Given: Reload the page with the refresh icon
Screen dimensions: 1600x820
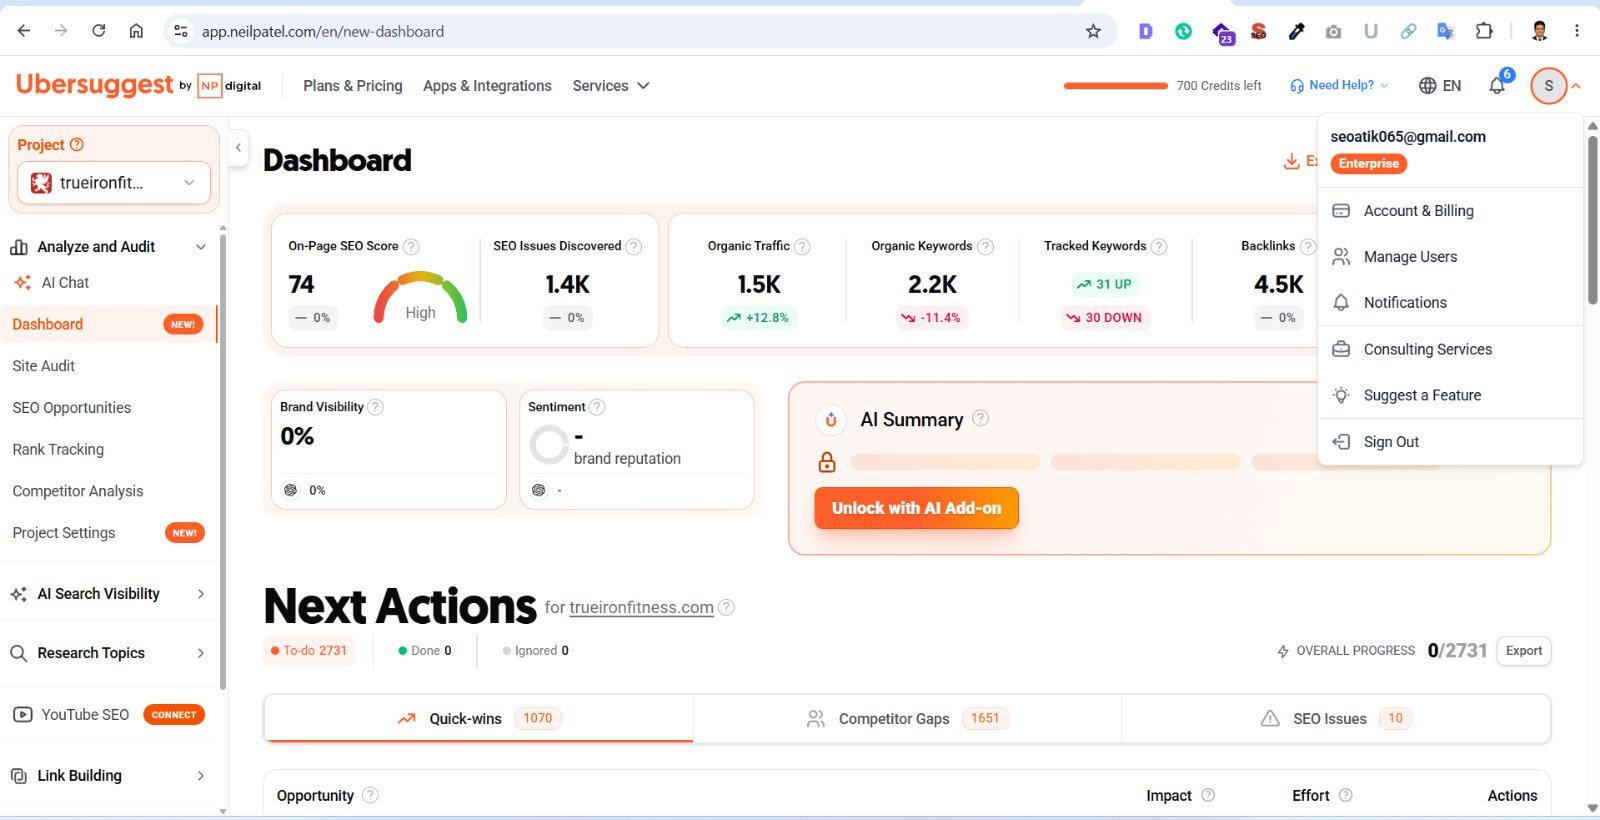Looking at the screenshot, I should click(x=98, y=31).
